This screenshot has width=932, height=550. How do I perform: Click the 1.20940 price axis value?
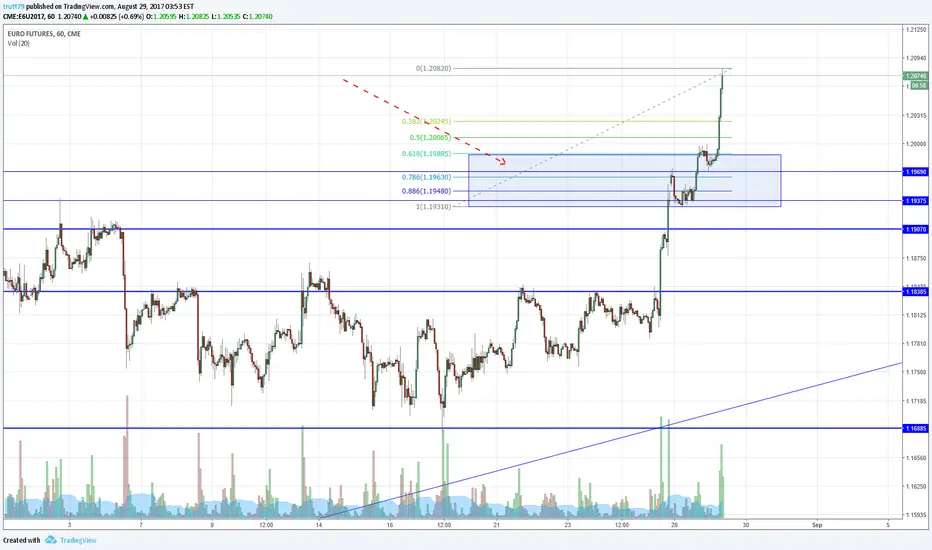(x=916, y=58)
